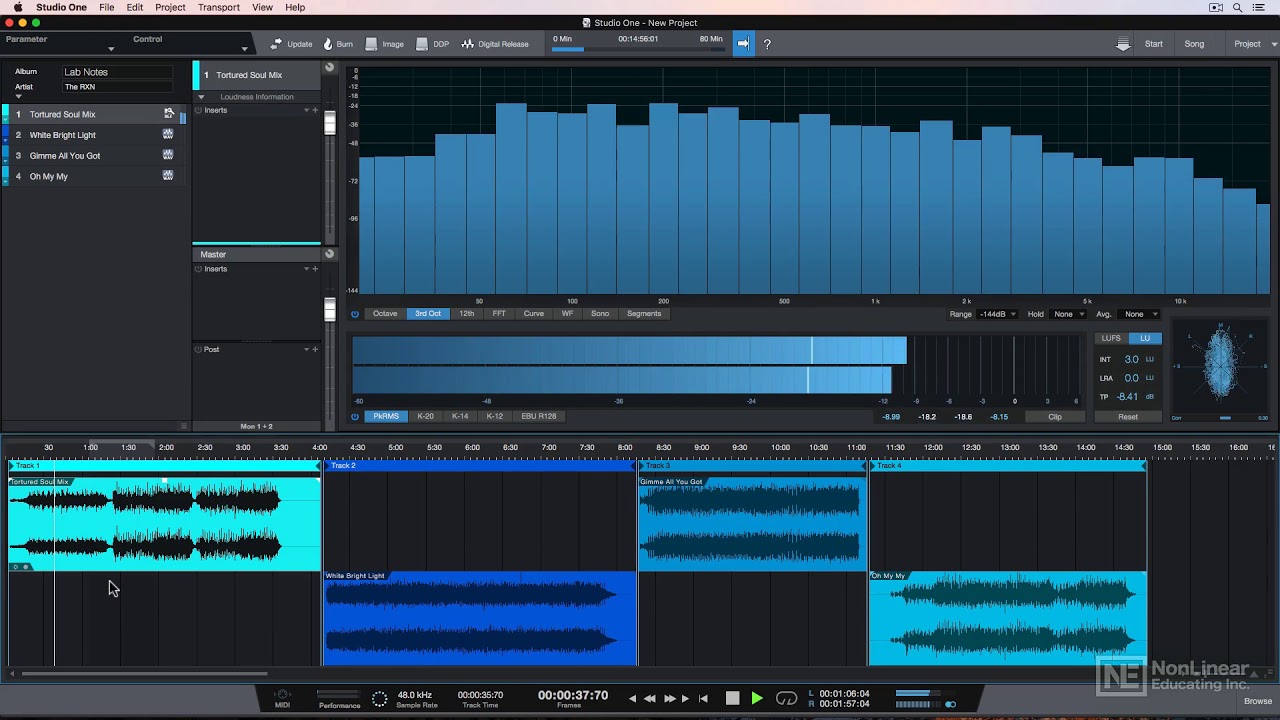
Task: Toggle the Loop playback icon
Action: [787, 698]
